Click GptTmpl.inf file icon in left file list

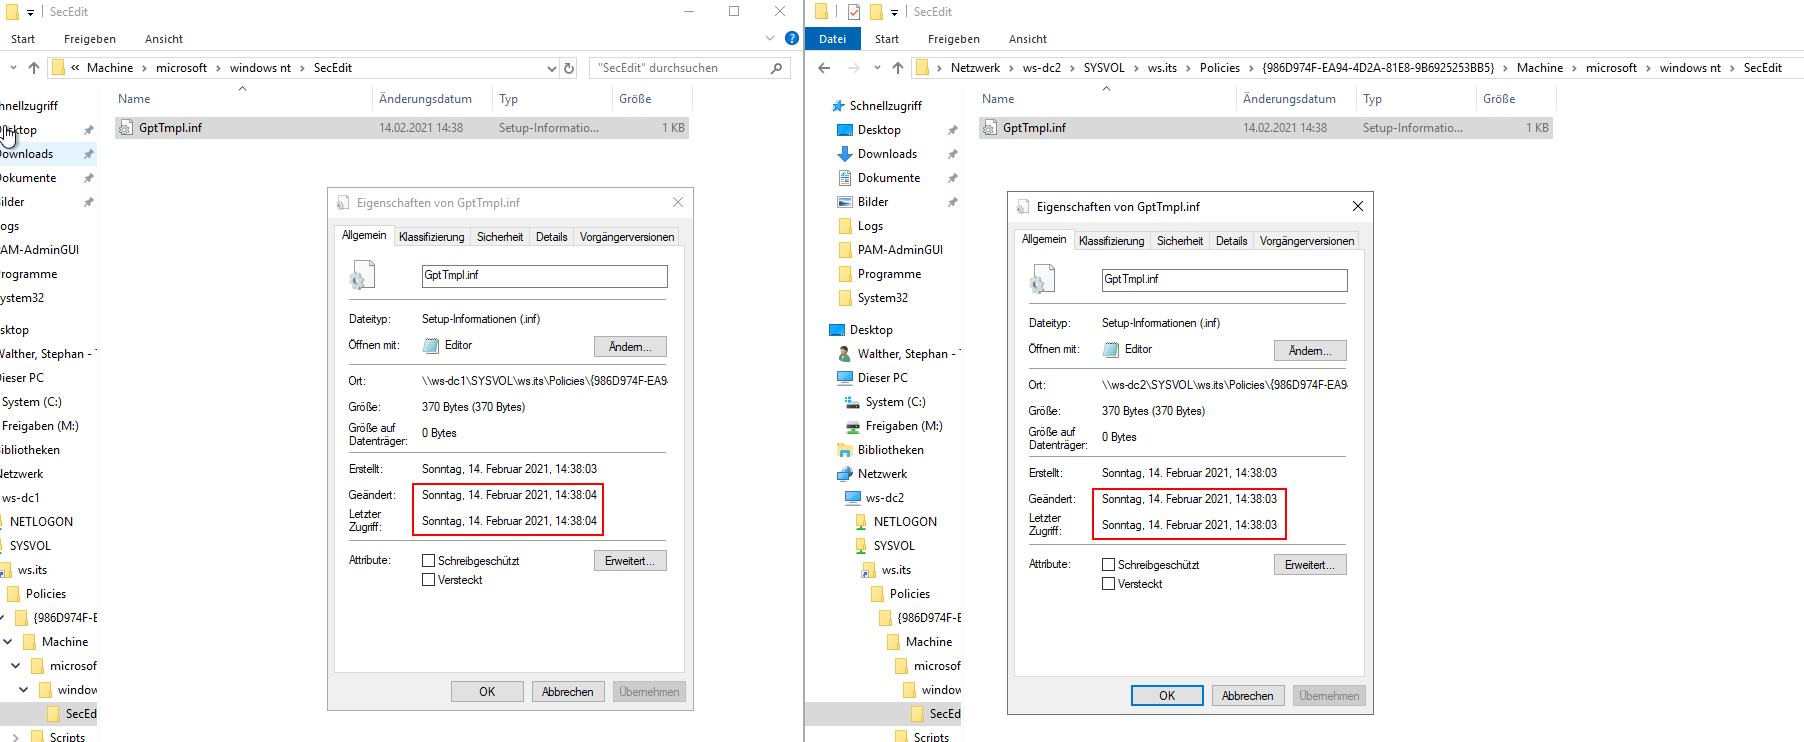pos(126,128)
